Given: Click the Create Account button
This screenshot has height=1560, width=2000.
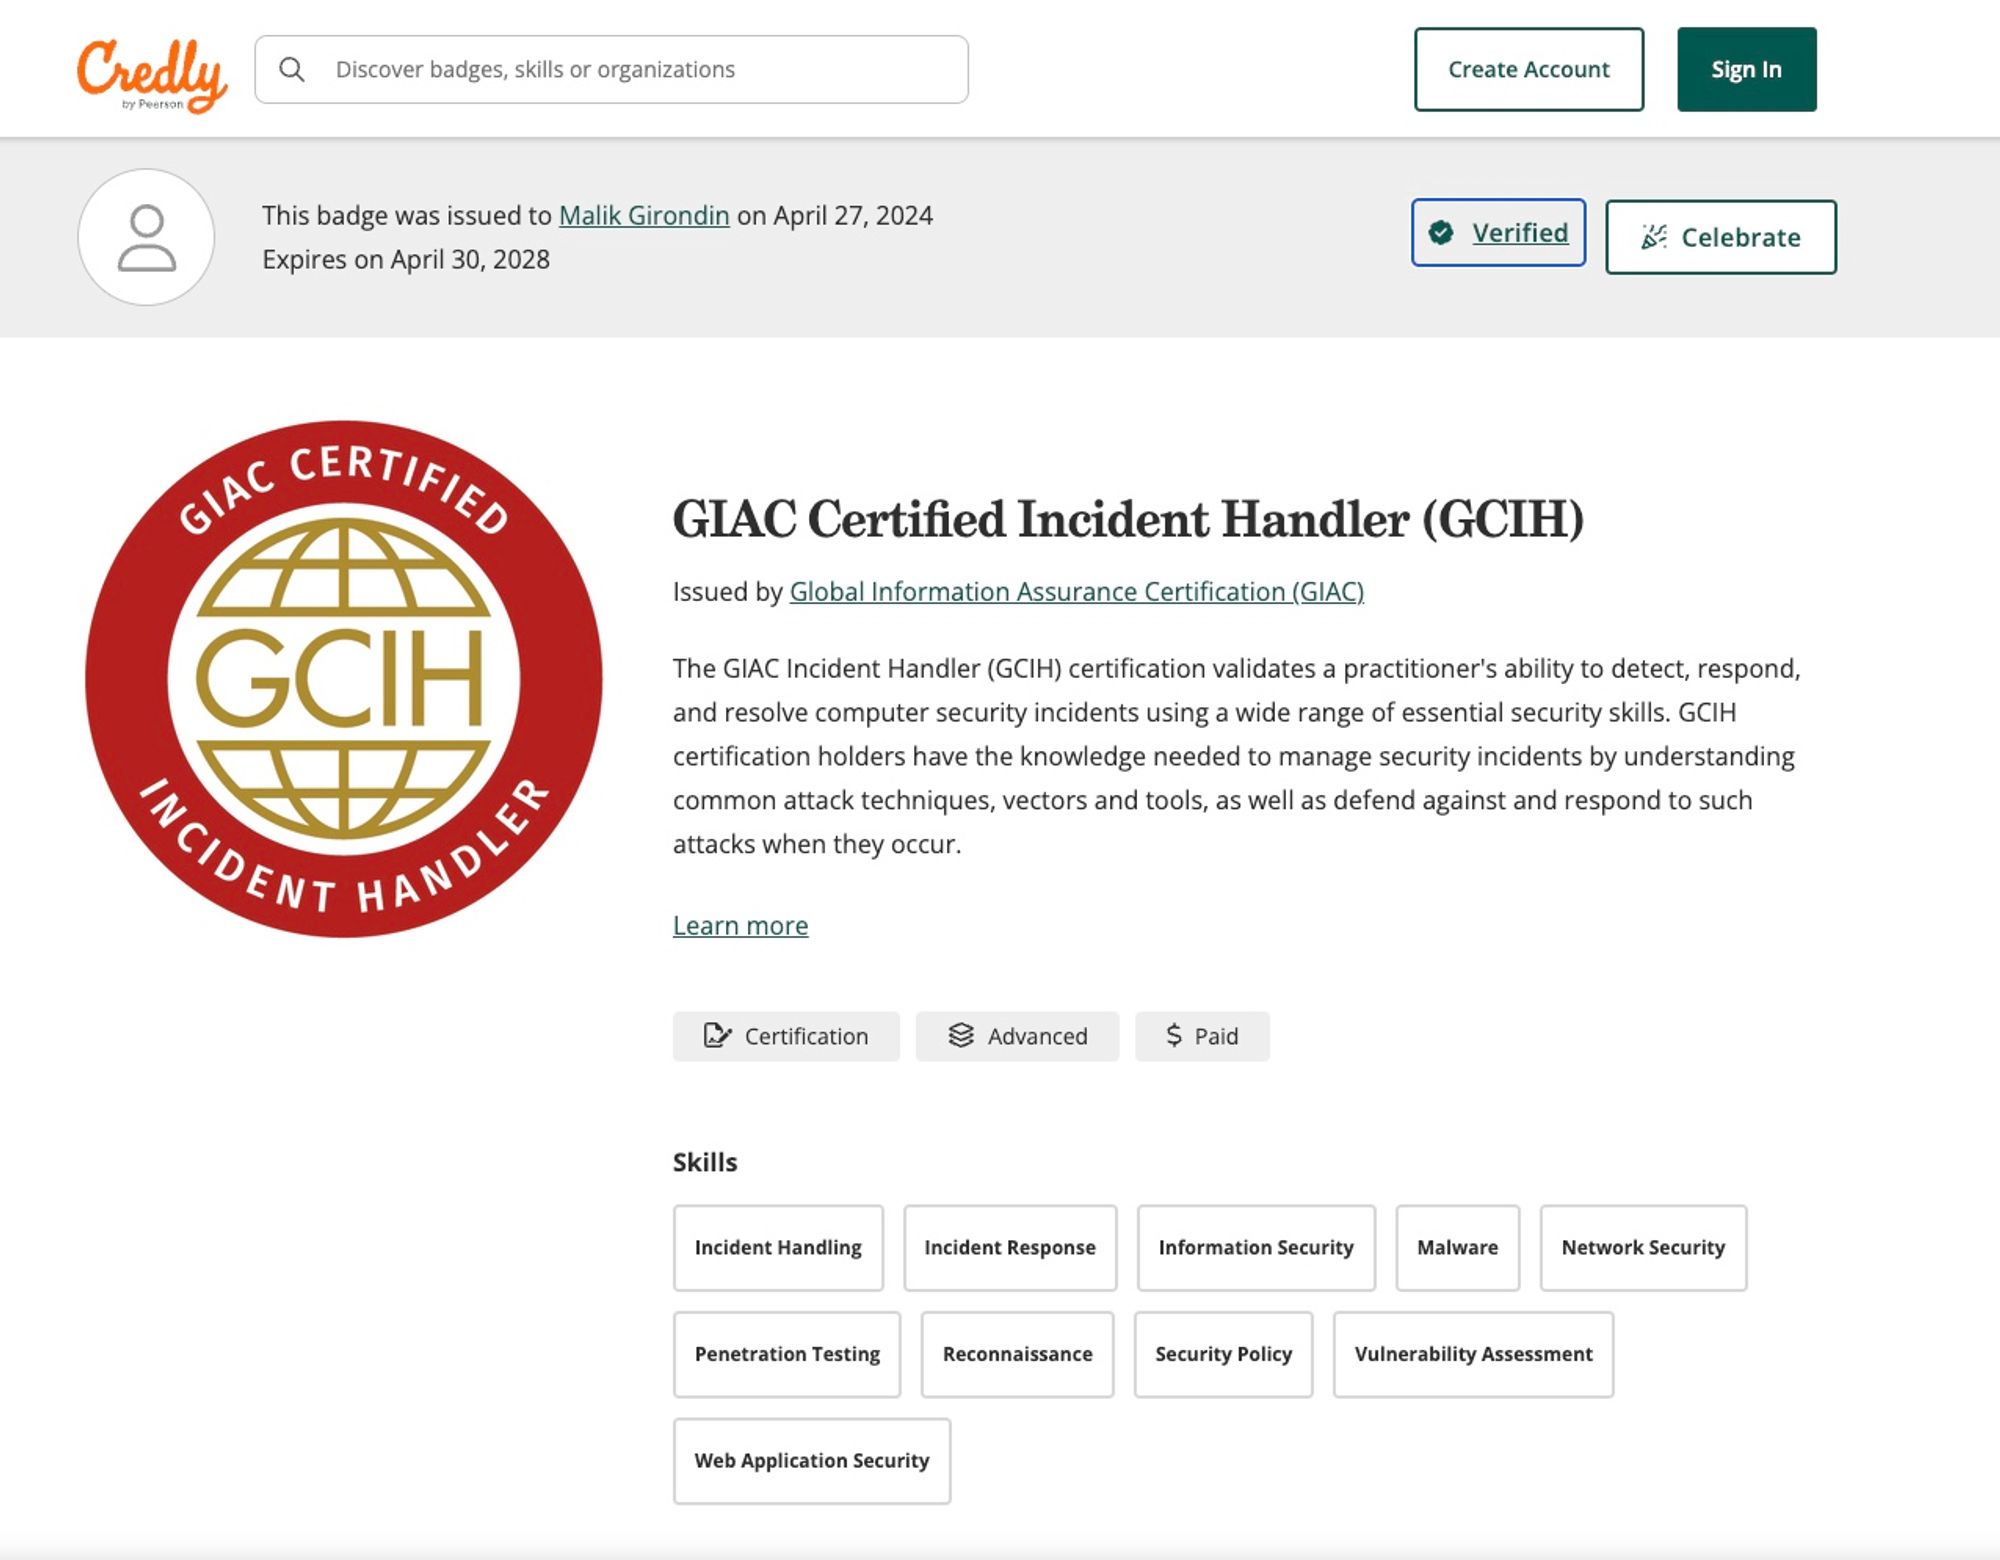Looking at the screenshot, I should coord(1528,69).
